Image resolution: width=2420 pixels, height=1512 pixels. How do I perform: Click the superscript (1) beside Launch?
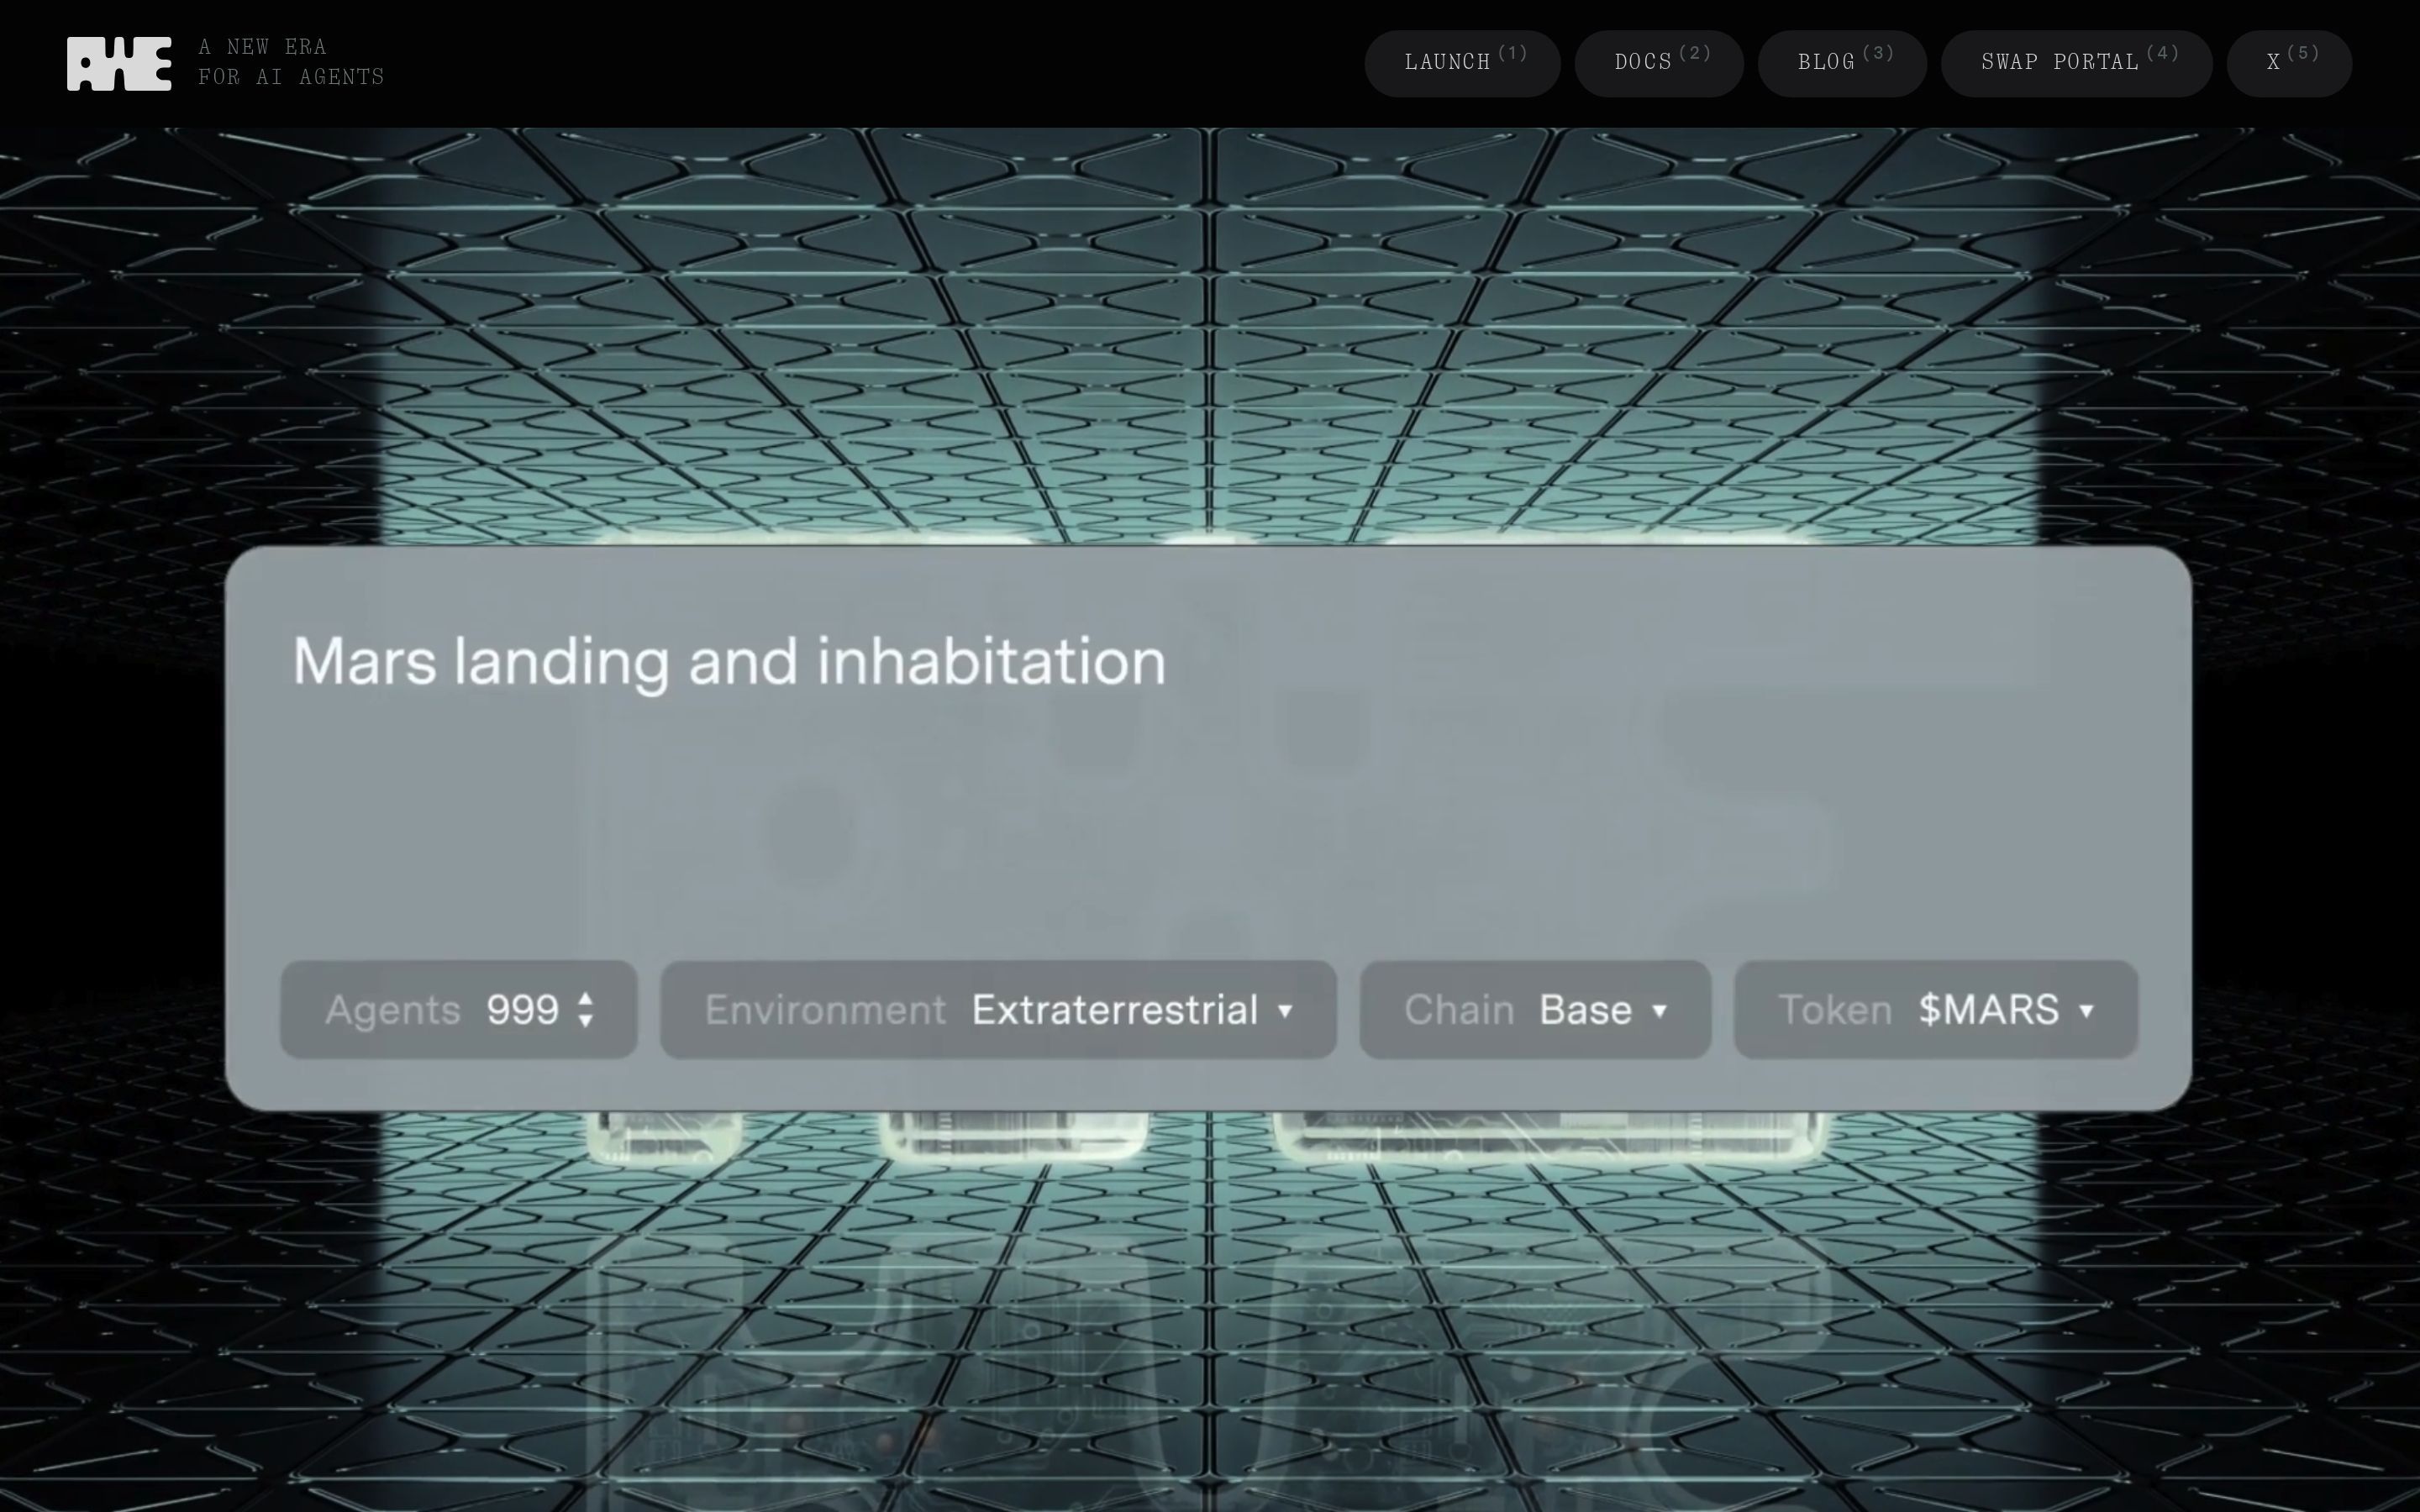click(1512, 53)
